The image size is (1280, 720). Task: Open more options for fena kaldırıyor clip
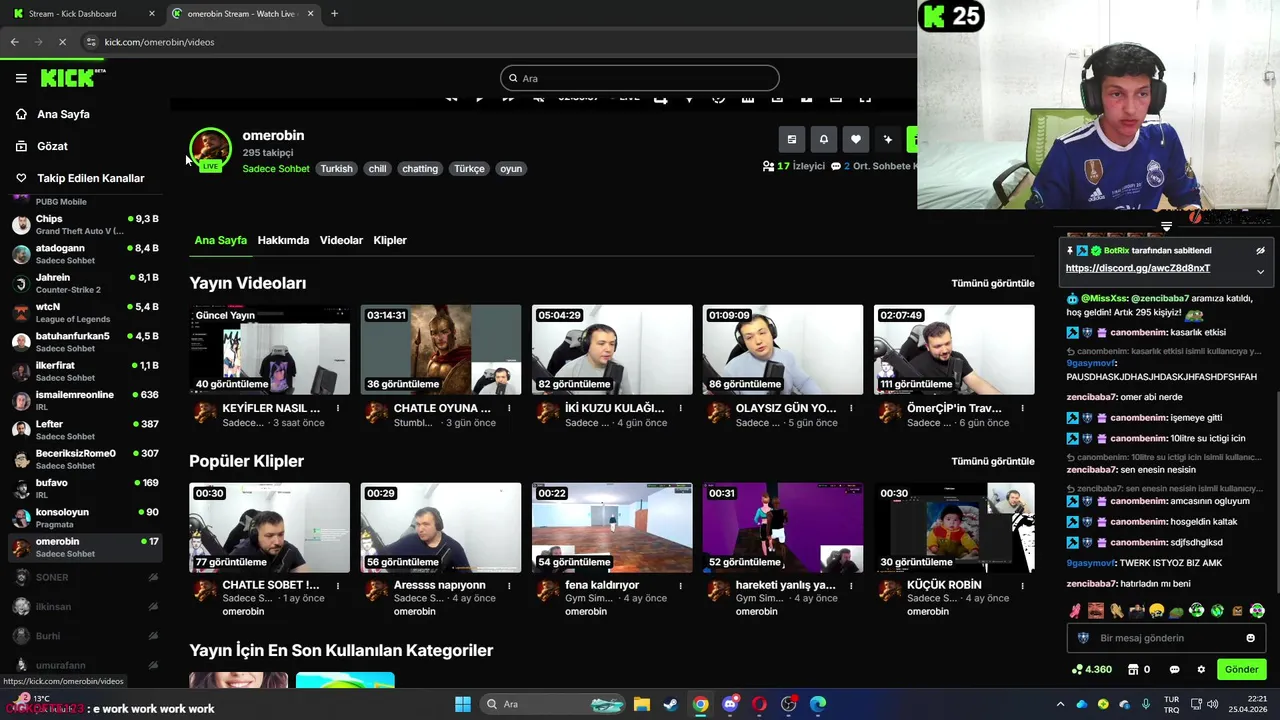tap(680, 585)
